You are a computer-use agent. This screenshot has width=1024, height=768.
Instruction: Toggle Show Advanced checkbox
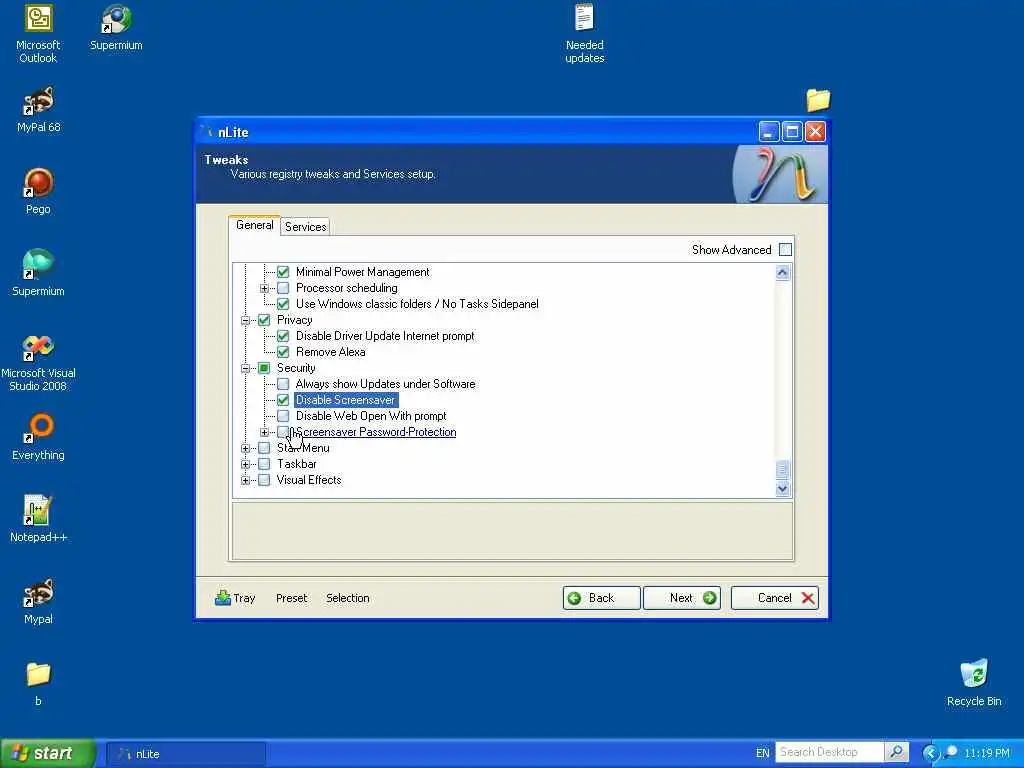pyautogui.click(x=786, y=249)
